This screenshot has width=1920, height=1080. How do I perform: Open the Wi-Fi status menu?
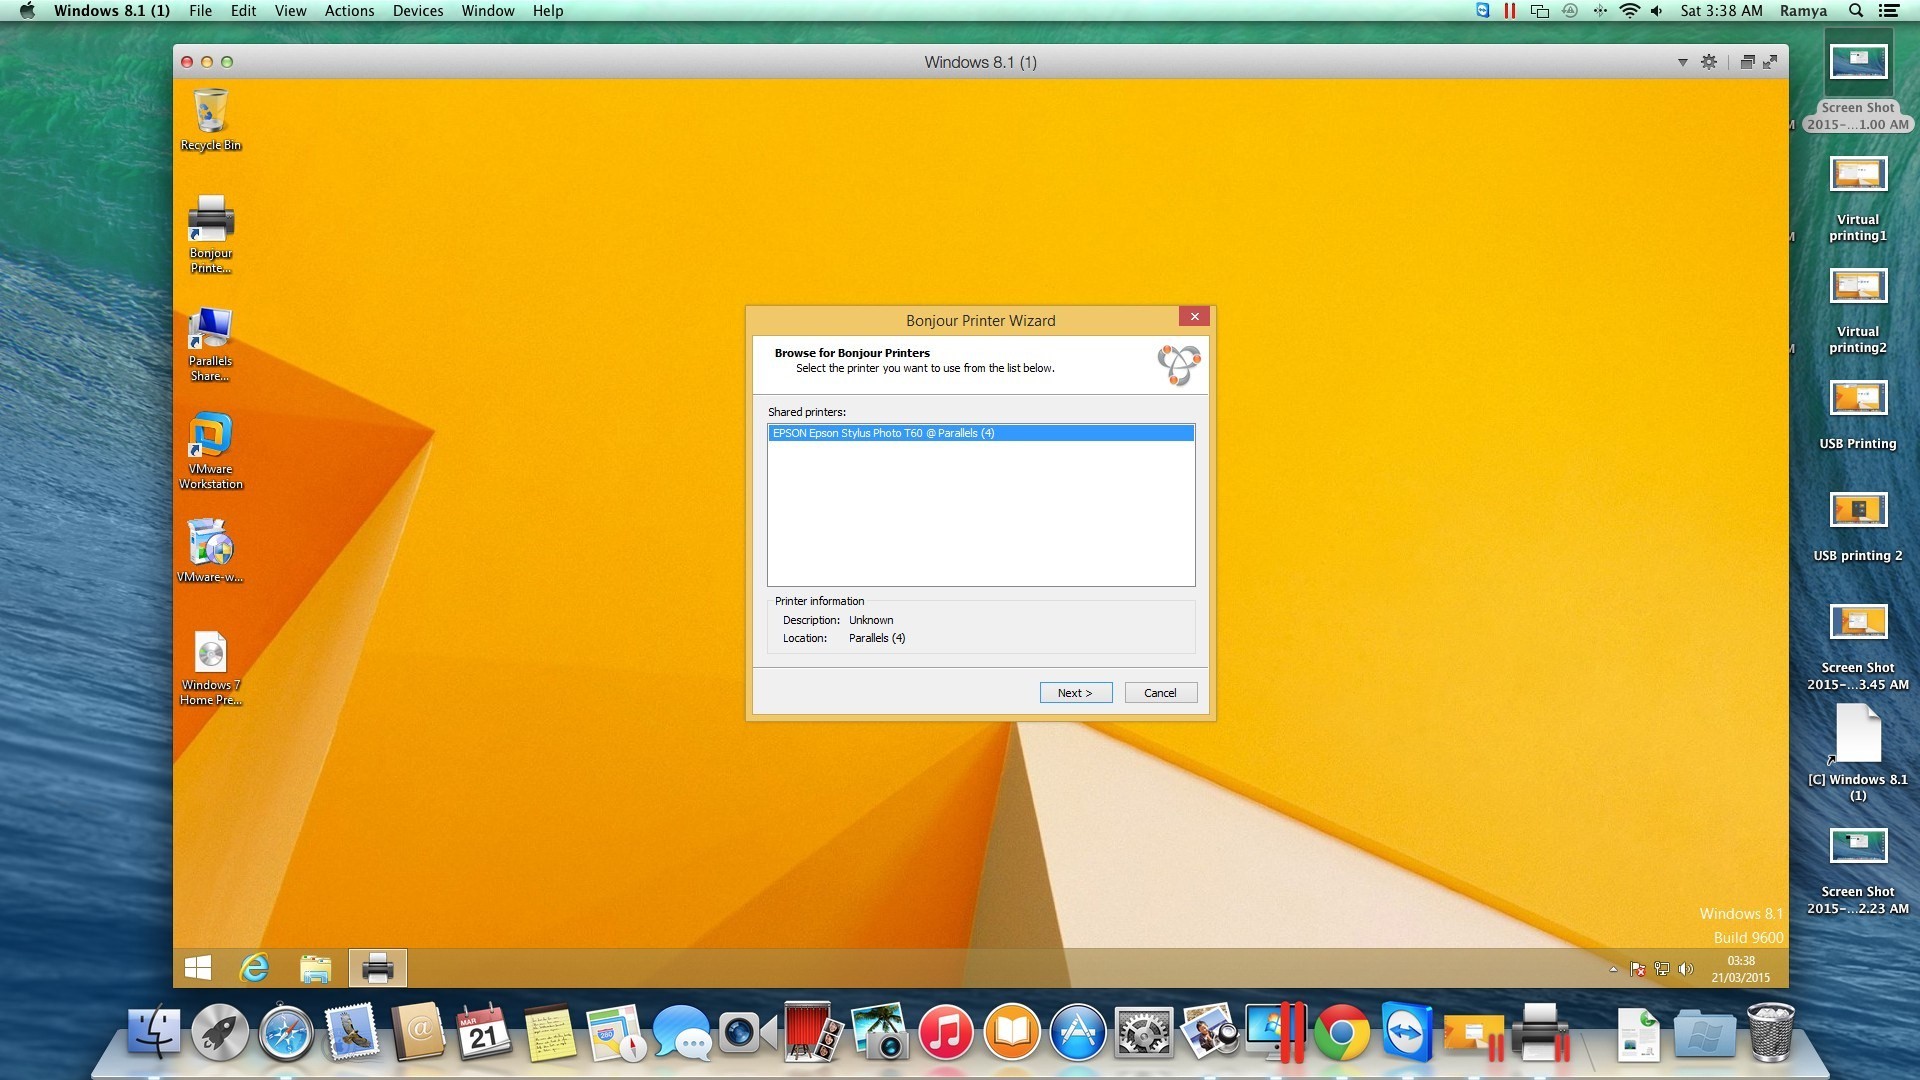tap(1630, 11)
